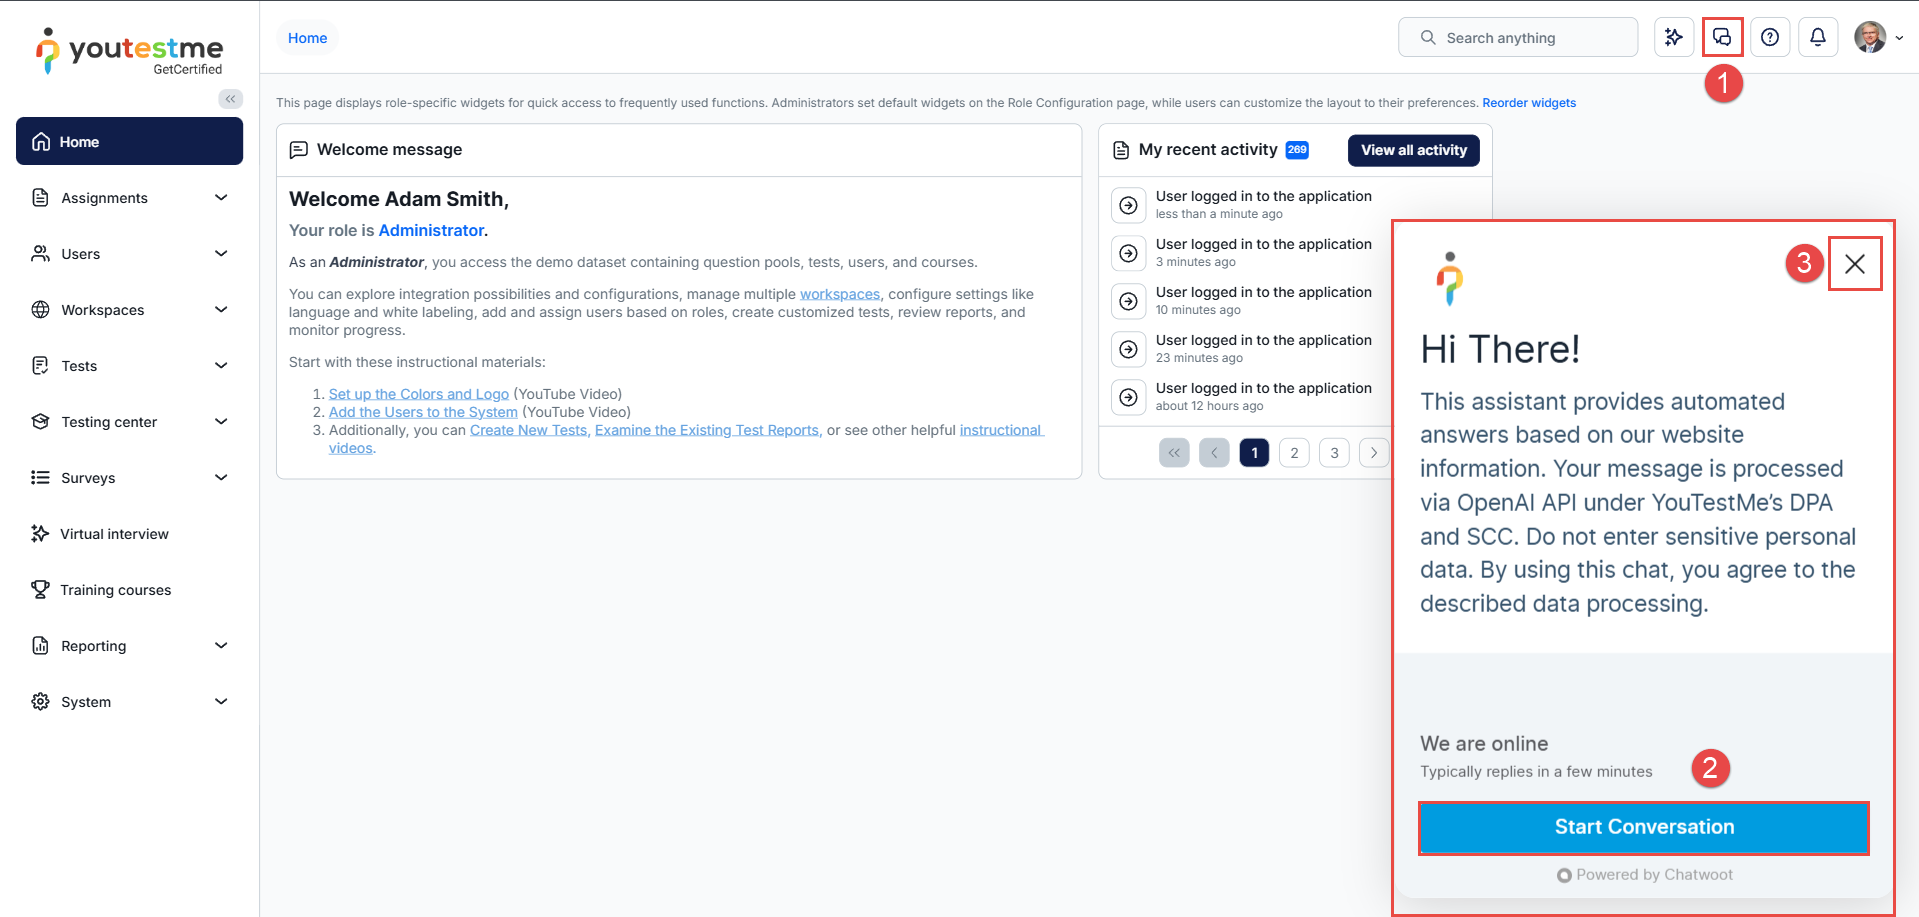
Task: Follow the Reorder widgets link
Action: click(x=1528, y=103)
